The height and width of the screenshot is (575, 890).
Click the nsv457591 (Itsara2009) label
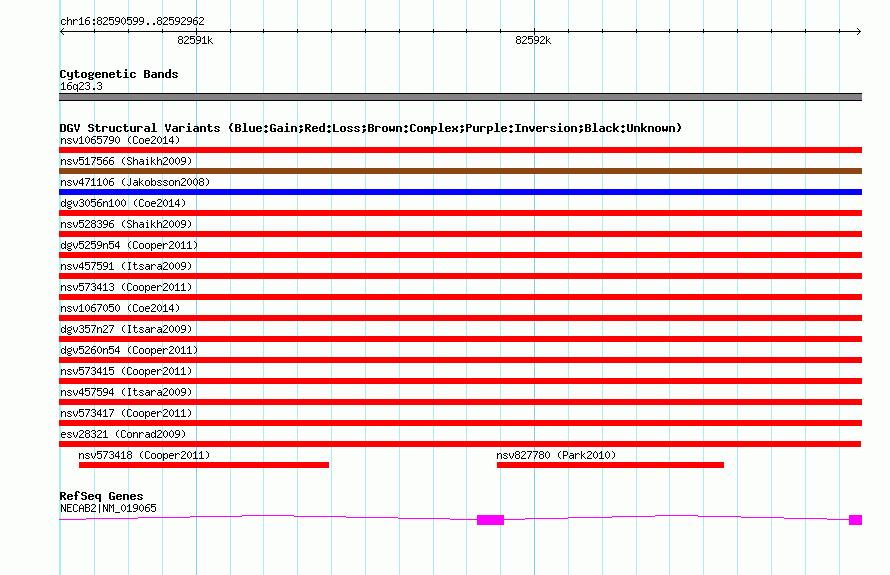[126, 266]
